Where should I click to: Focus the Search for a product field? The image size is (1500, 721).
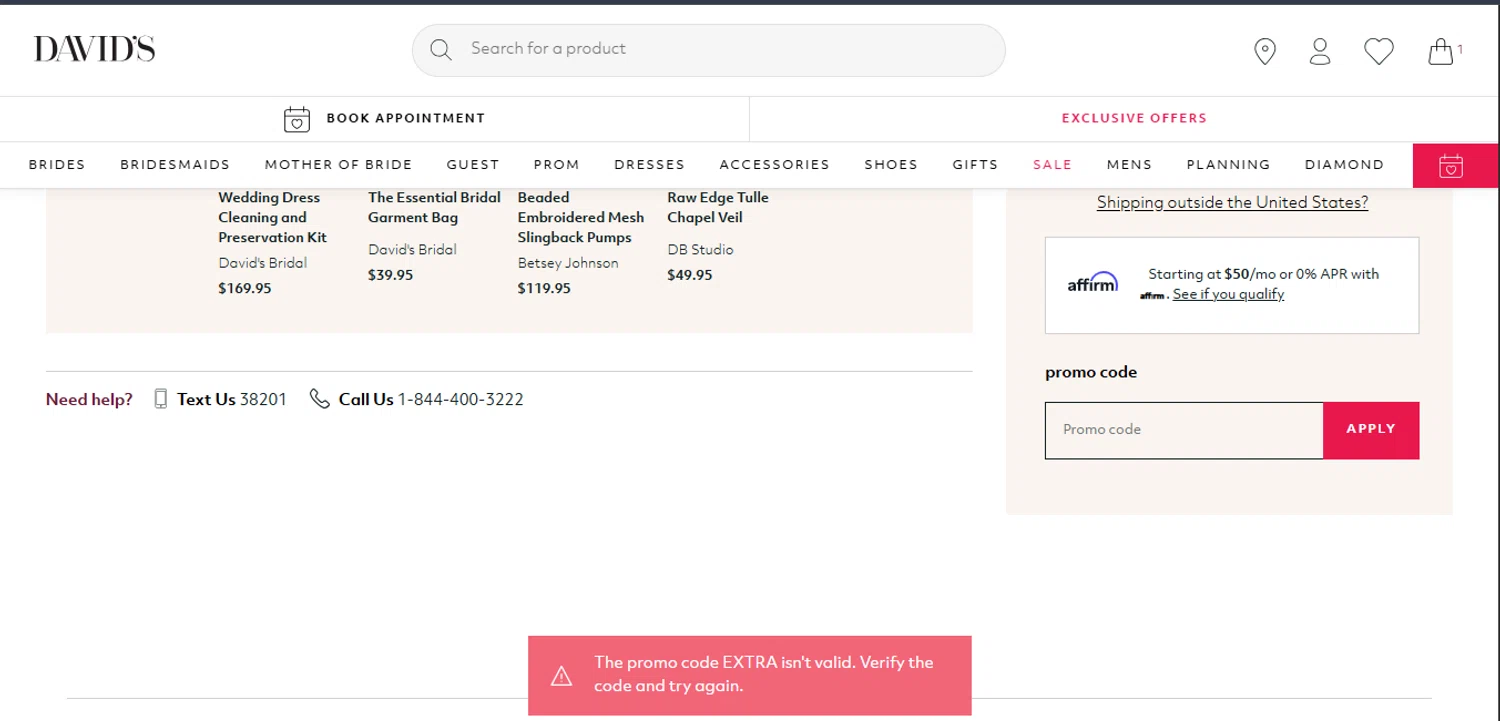tap(708, 50)
